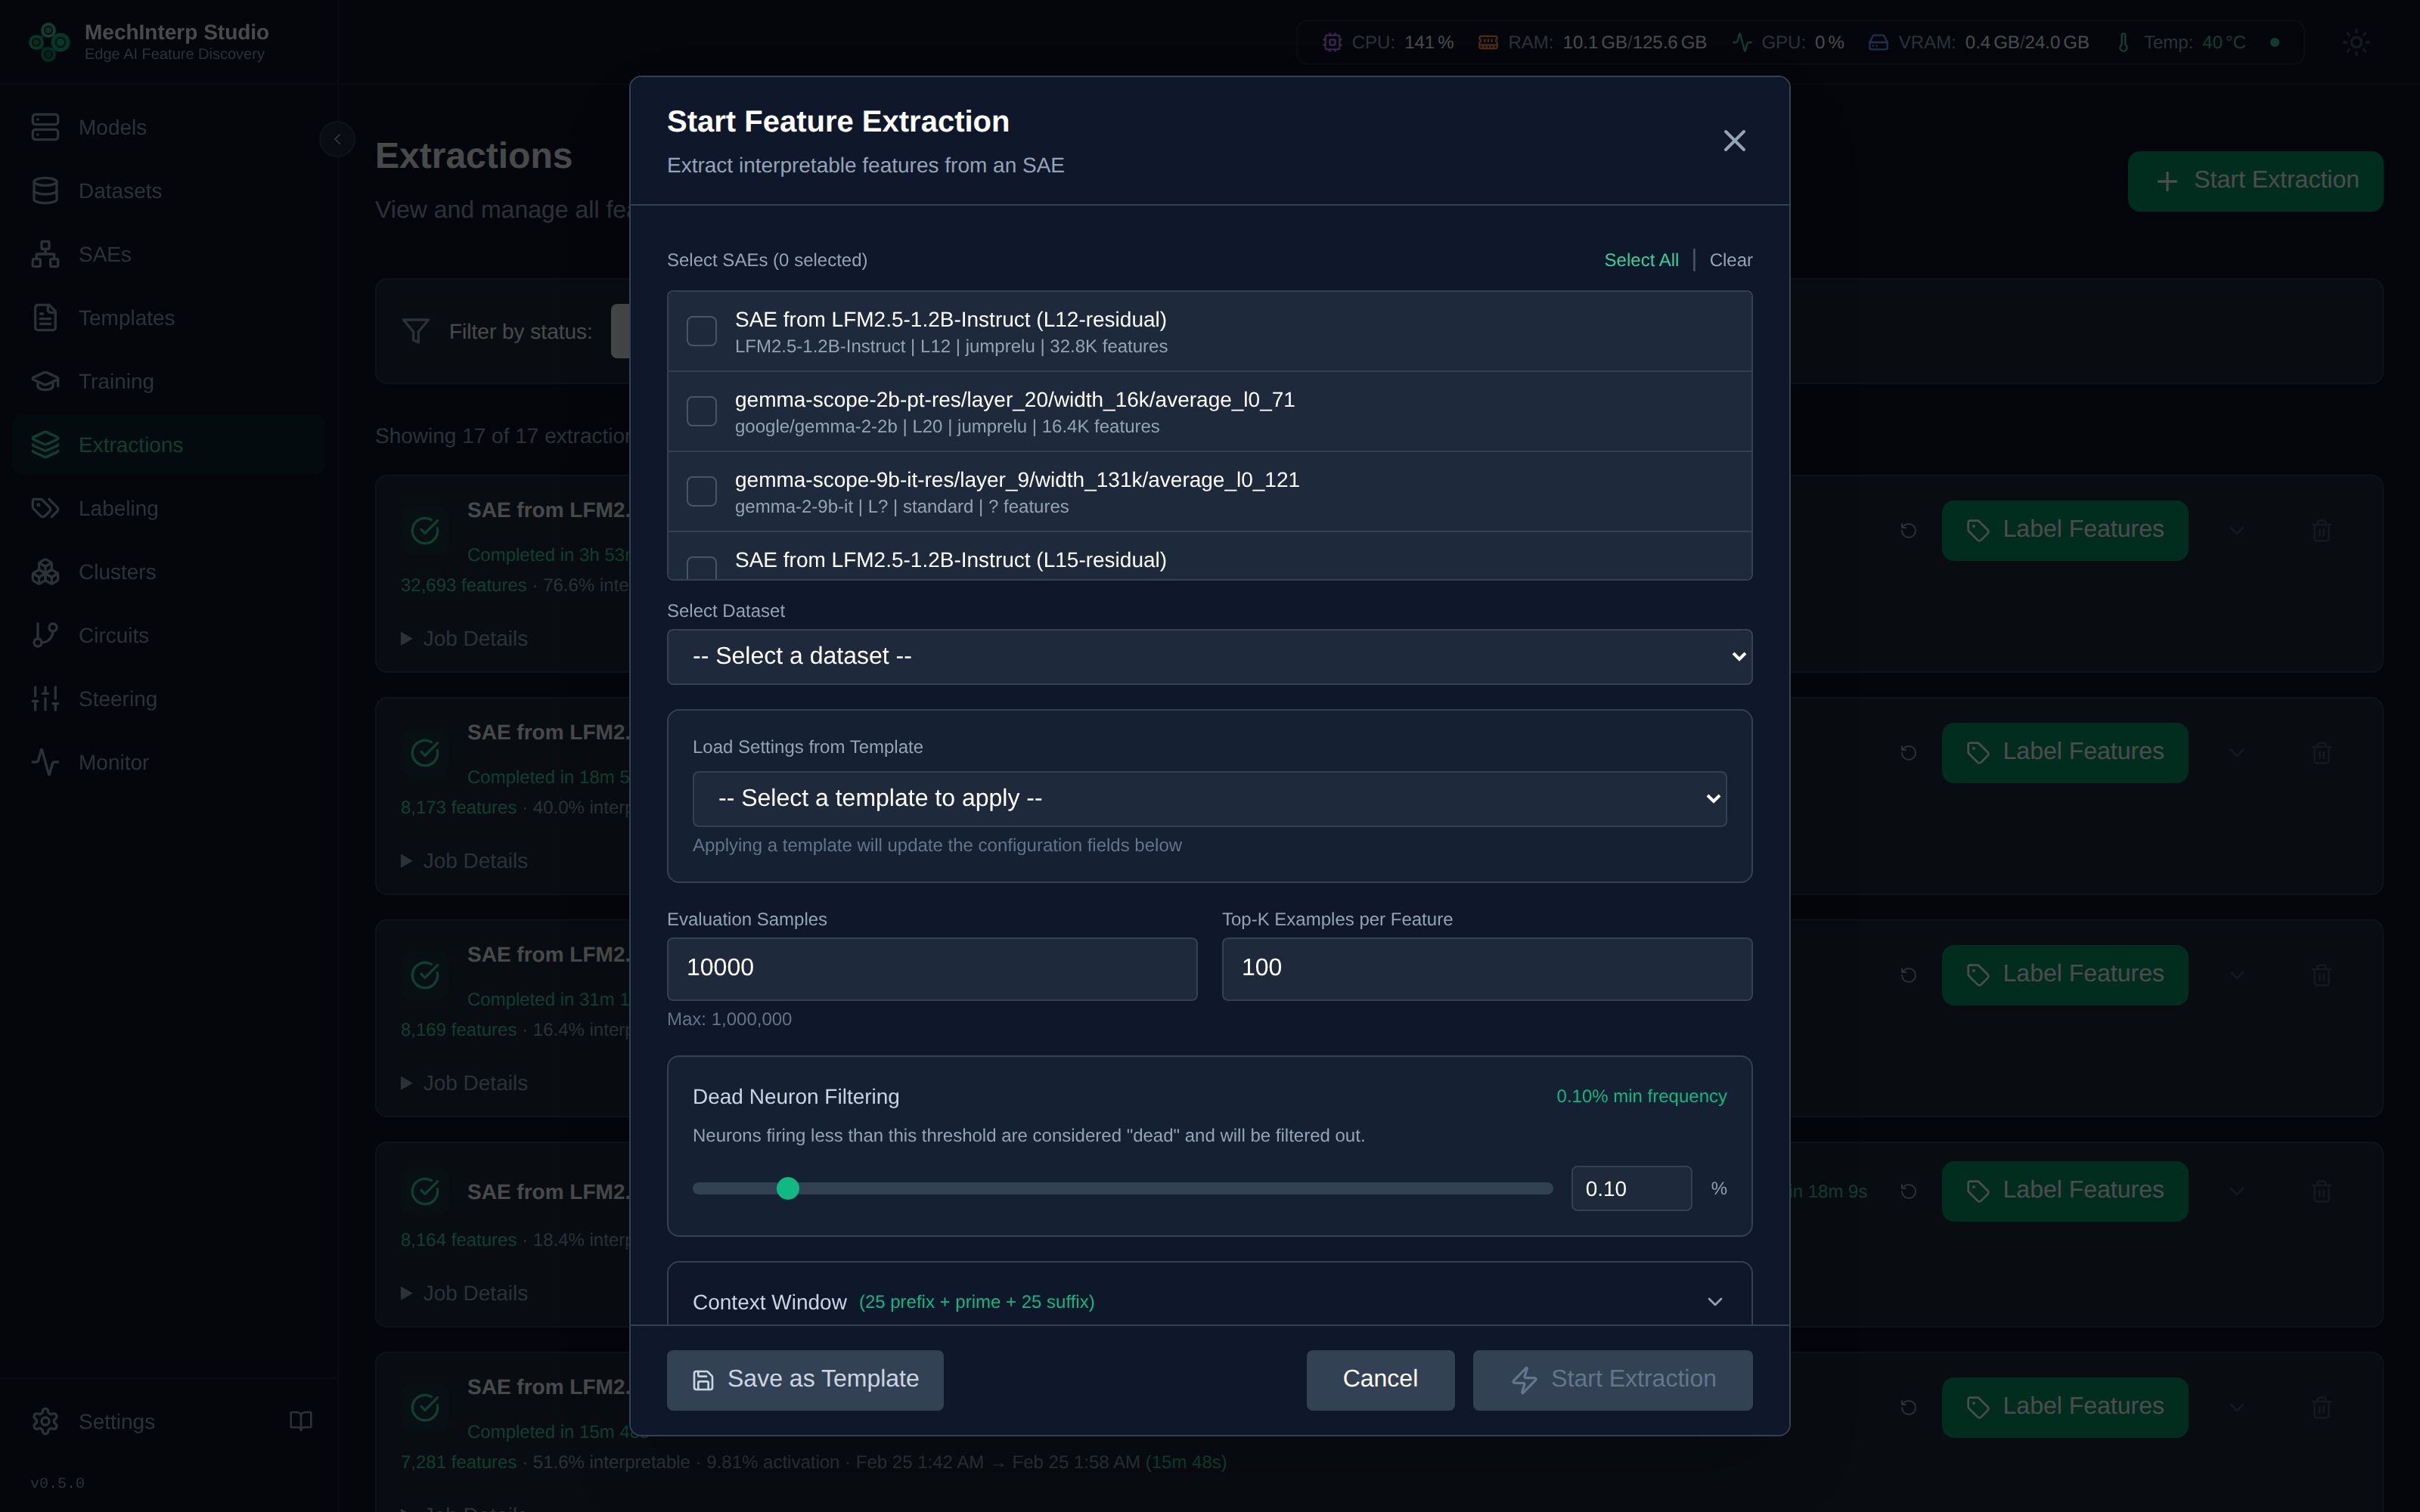Image resolution: width=2420 pixels, height=1512 pixels.
Task: Click the RAM usage icon in status bar
Action: [x=1488, y=42]
